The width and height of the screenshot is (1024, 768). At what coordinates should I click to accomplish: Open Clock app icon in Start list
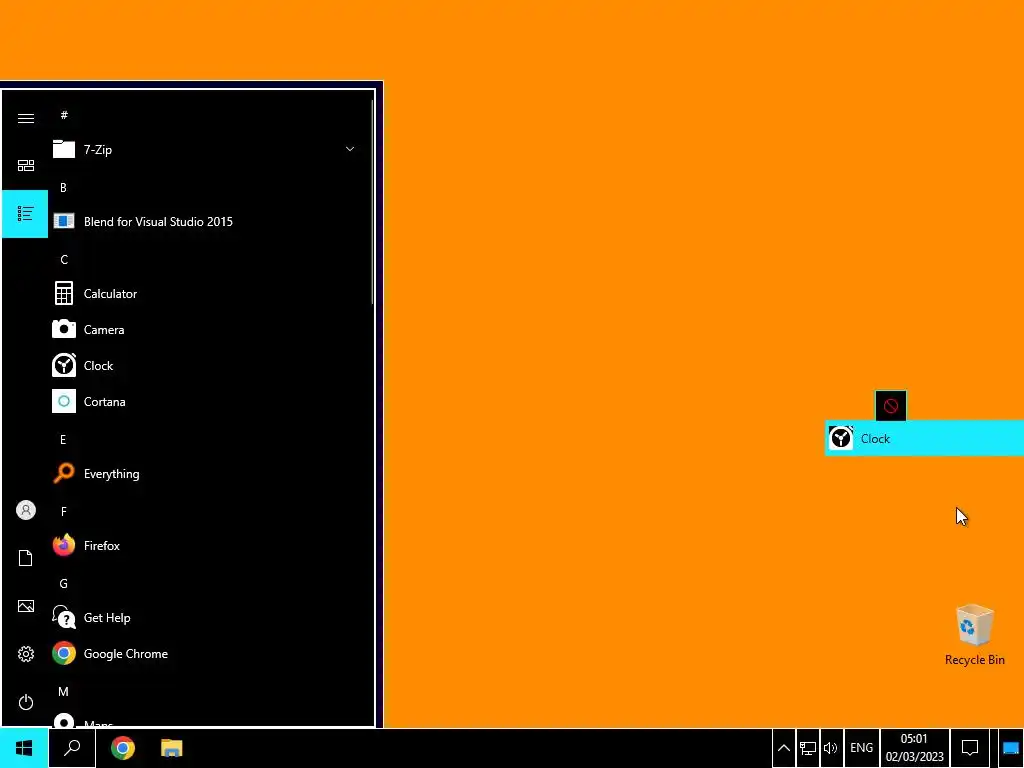(63, 365)
